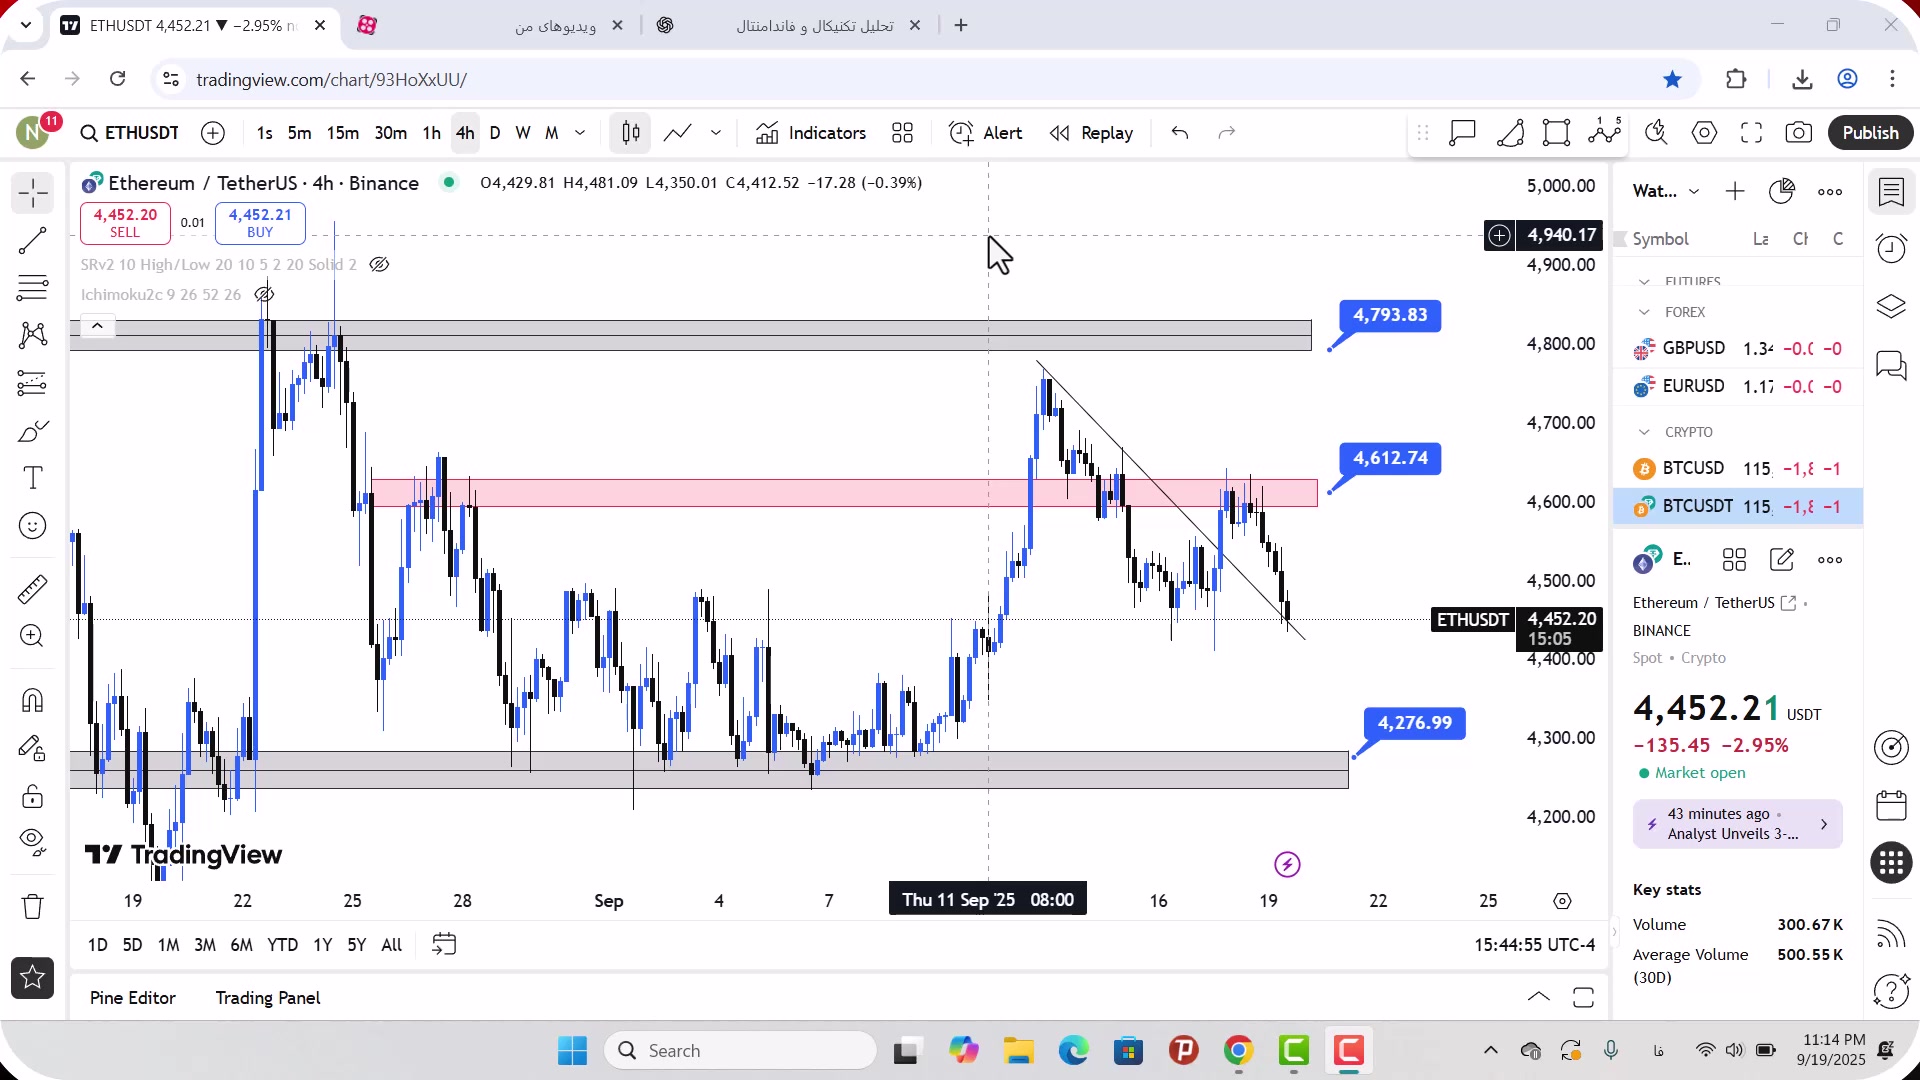Viewport: 1920px width, 1080px height.
Task: Collapse the FUTURES watchlist section
Action: coord(1644,282)
